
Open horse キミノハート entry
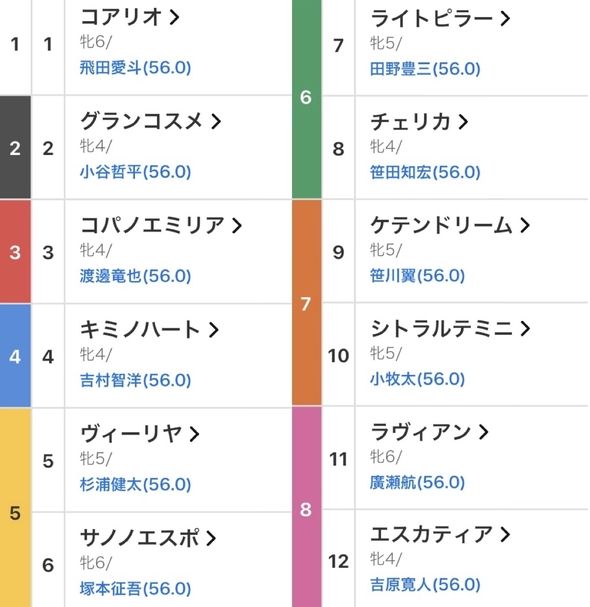tap(140, 330)
